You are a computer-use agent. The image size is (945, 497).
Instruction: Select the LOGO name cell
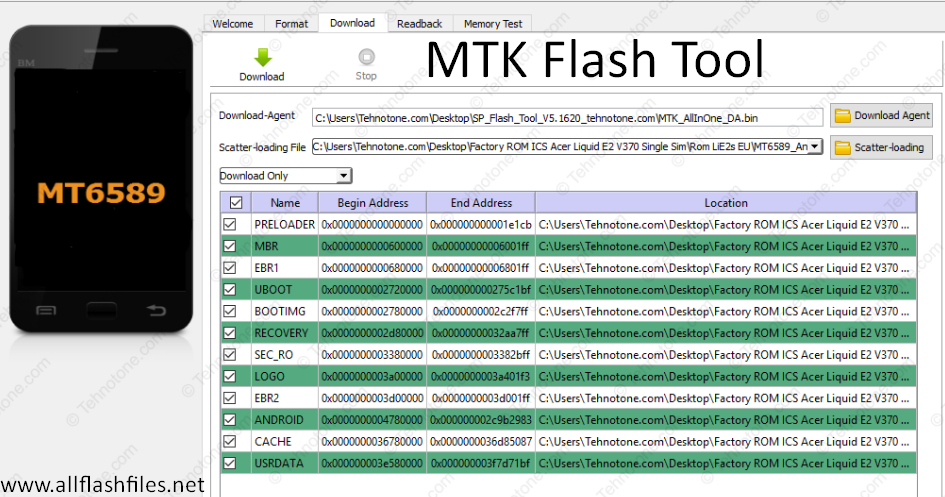point(284,377)
